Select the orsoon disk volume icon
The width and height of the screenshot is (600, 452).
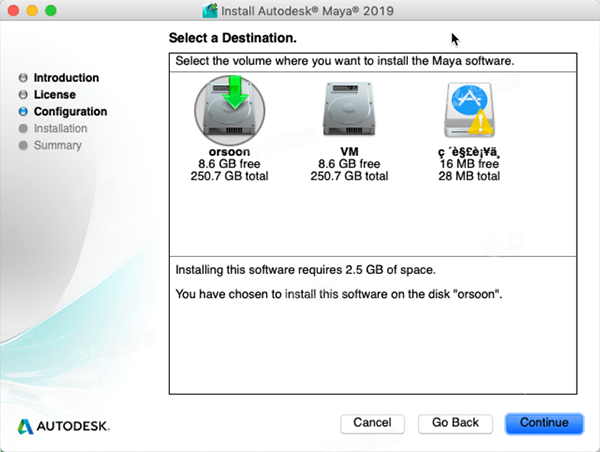pos(230,110)
